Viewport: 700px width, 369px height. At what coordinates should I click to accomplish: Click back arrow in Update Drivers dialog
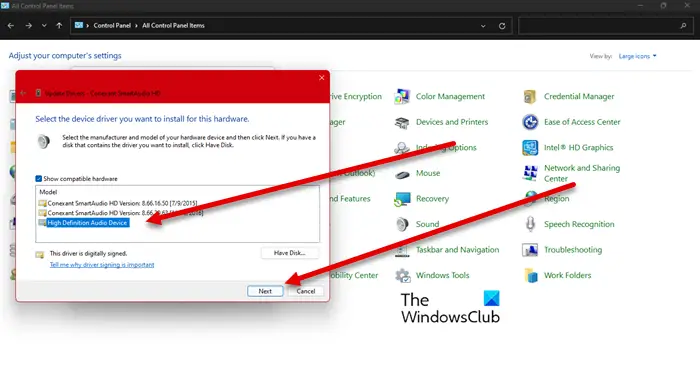23,93
